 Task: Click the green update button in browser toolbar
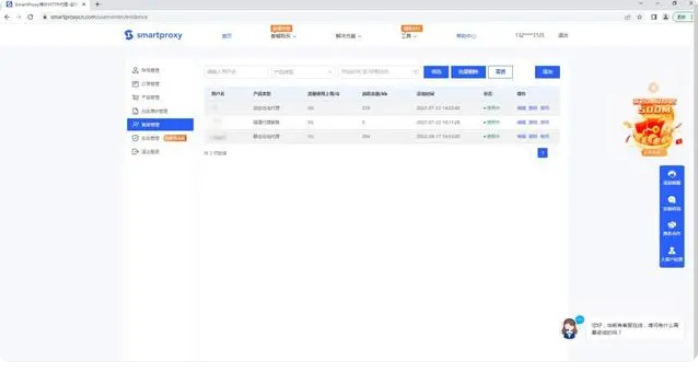683,17
